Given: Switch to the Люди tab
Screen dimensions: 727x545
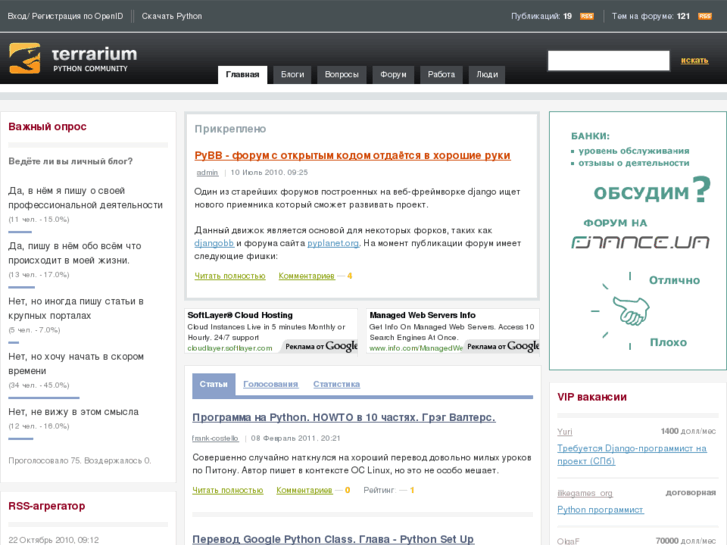Looking at the screenshot, I should click(487, 75).
